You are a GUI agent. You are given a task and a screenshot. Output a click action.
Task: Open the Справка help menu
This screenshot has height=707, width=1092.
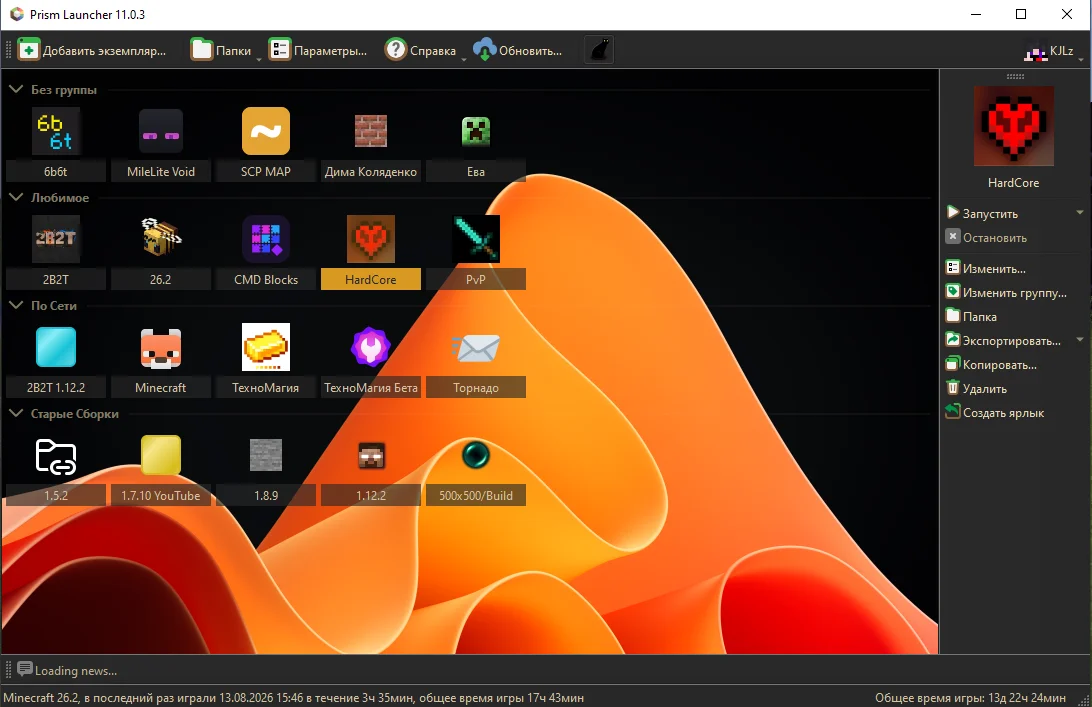tap(421, 50)
